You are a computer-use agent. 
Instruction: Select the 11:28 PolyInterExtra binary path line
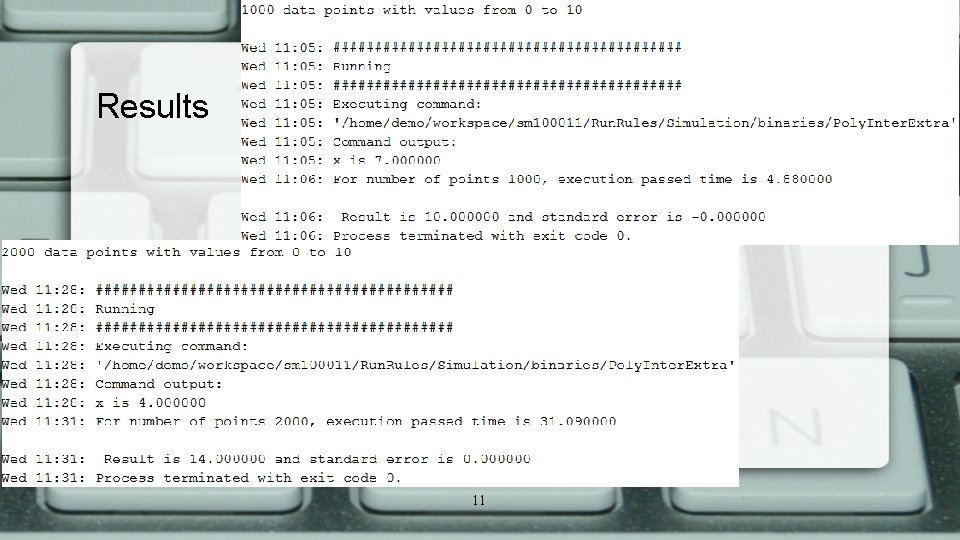(368, 365)
